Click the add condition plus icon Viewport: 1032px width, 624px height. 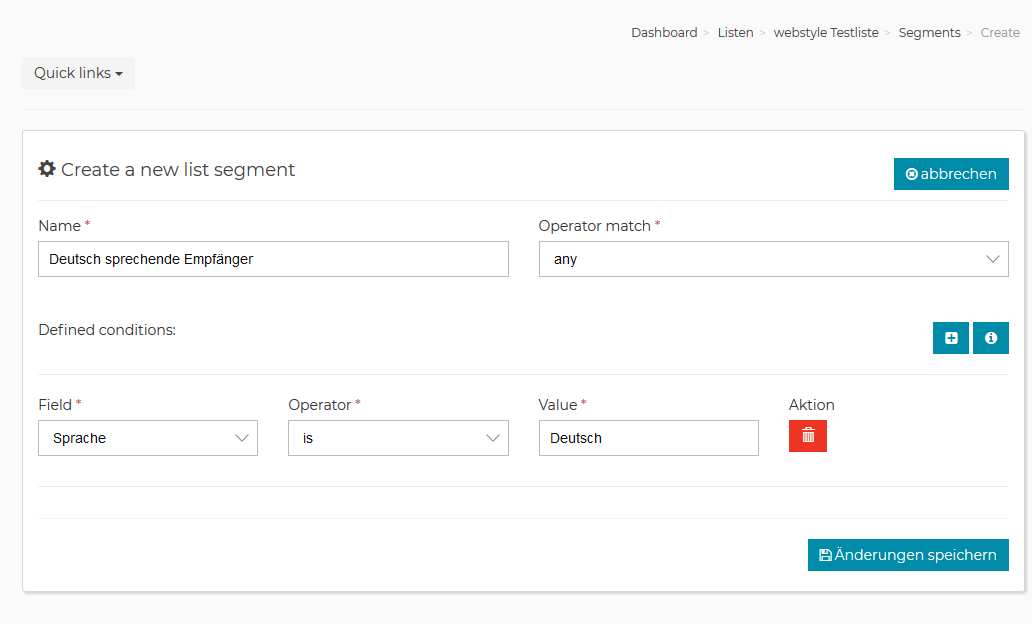coord(950,338)
